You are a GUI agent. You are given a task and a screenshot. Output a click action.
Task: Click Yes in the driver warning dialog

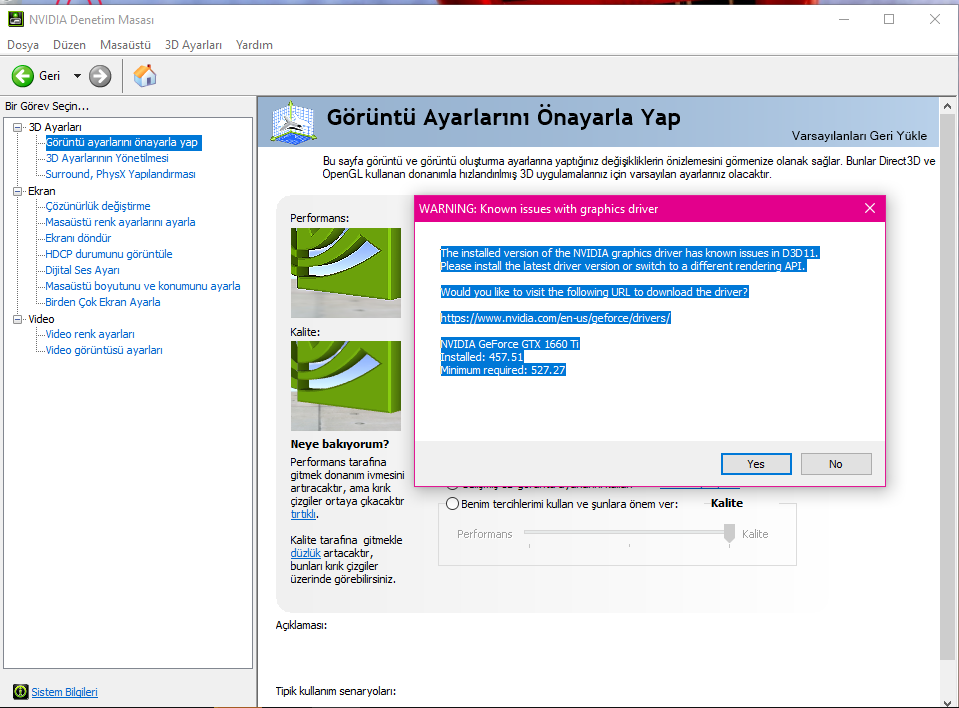pyautogui.click(x=756, y=464)
